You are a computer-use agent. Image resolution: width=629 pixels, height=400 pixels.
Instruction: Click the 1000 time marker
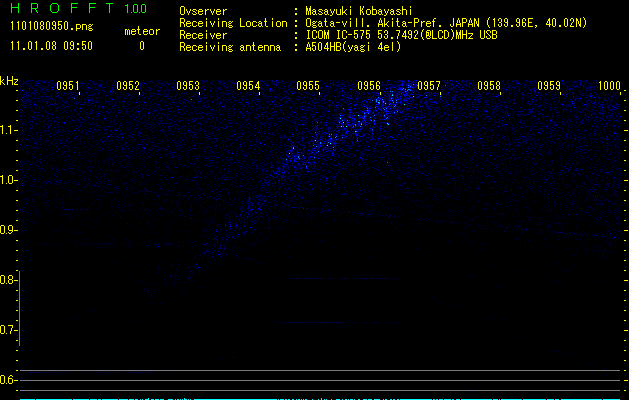[609, 86]
